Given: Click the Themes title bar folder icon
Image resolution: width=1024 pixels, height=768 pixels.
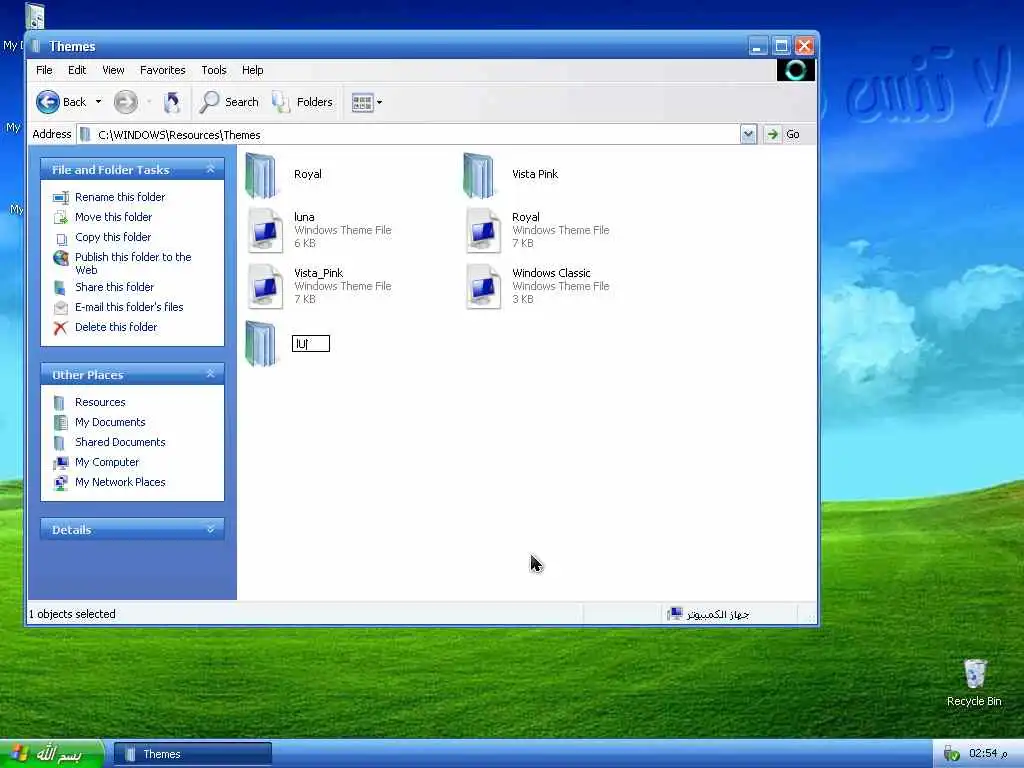Looking at the screenshot, I should click(37, 46).
